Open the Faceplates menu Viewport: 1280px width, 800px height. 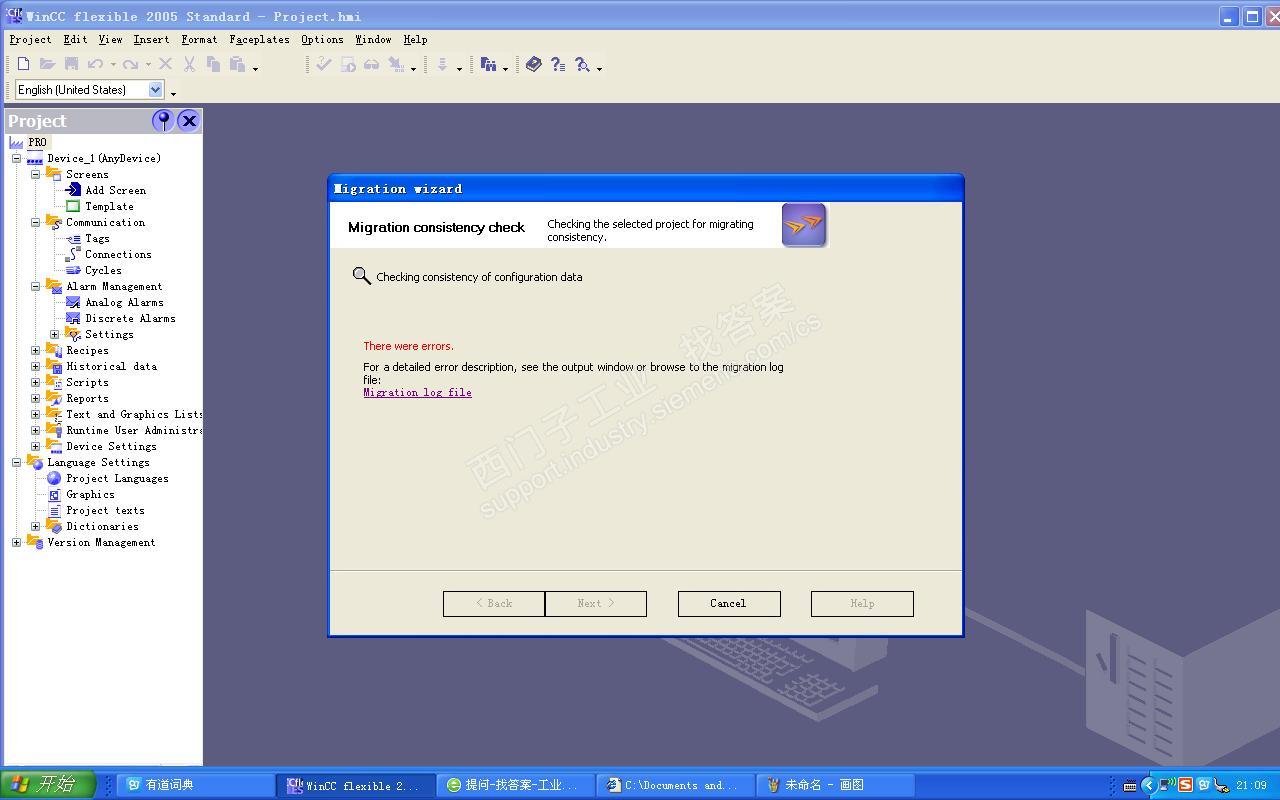(x=259, y=39)
